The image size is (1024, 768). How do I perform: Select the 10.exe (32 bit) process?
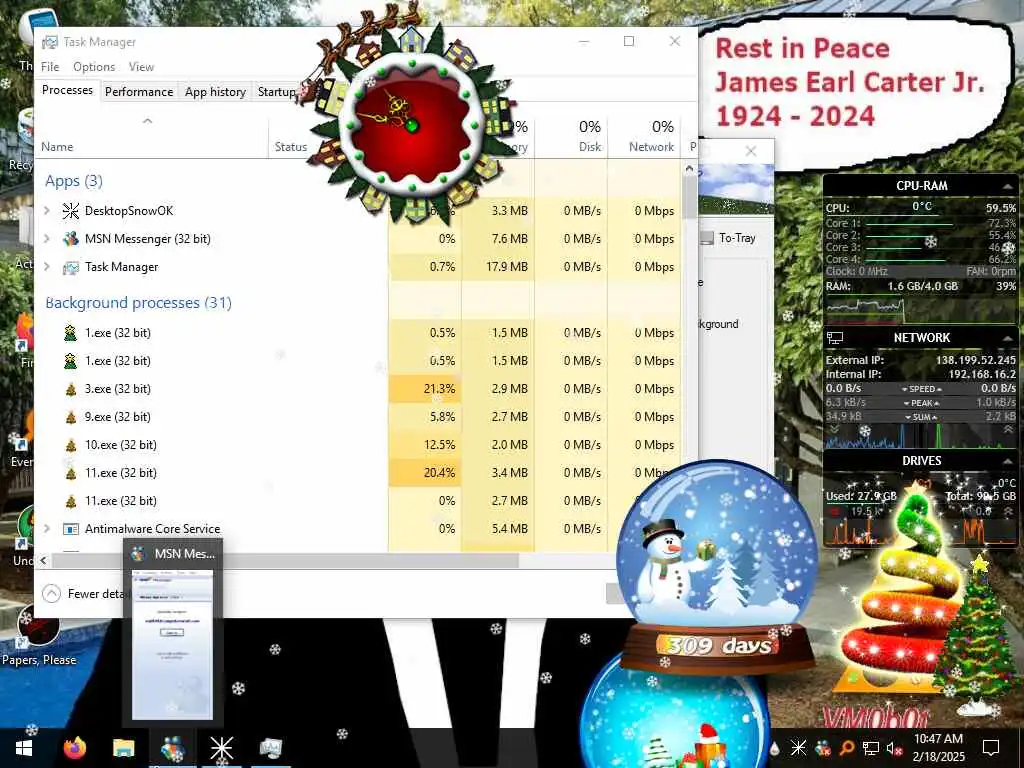[x=121, y=445]
